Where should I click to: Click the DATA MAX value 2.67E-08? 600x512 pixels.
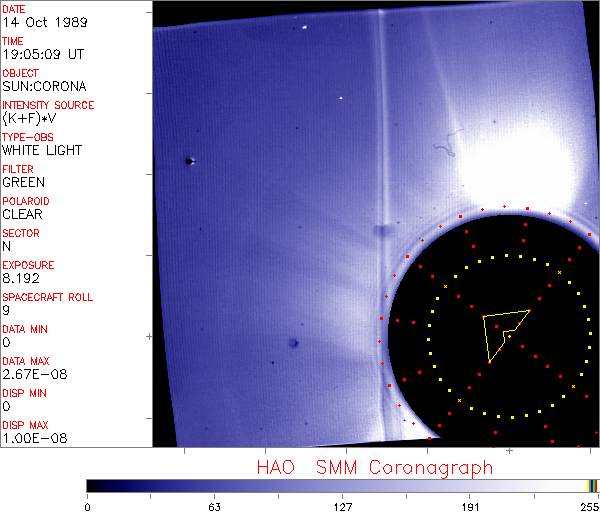pyautogui.click(x=30, y=374)
